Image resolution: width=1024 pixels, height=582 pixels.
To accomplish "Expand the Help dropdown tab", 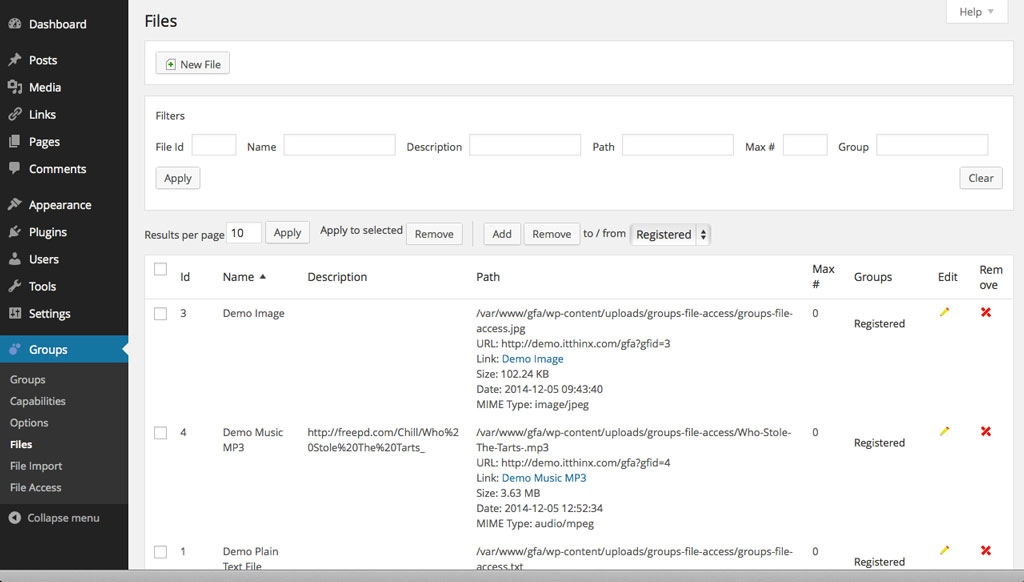I will (977, 12).
